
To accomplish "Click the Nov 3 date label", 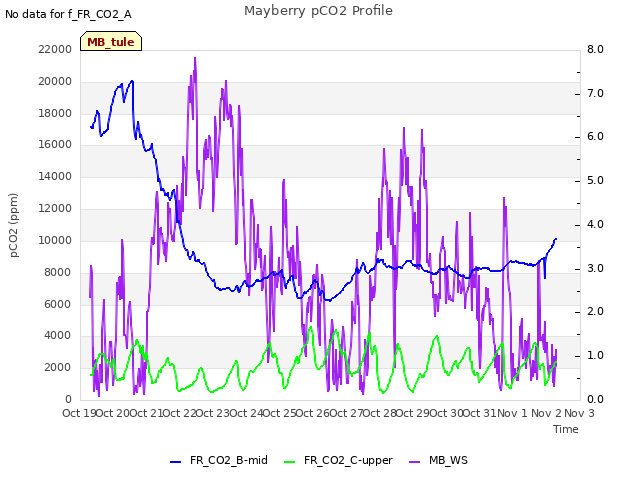I will click(x=580, y=413).
